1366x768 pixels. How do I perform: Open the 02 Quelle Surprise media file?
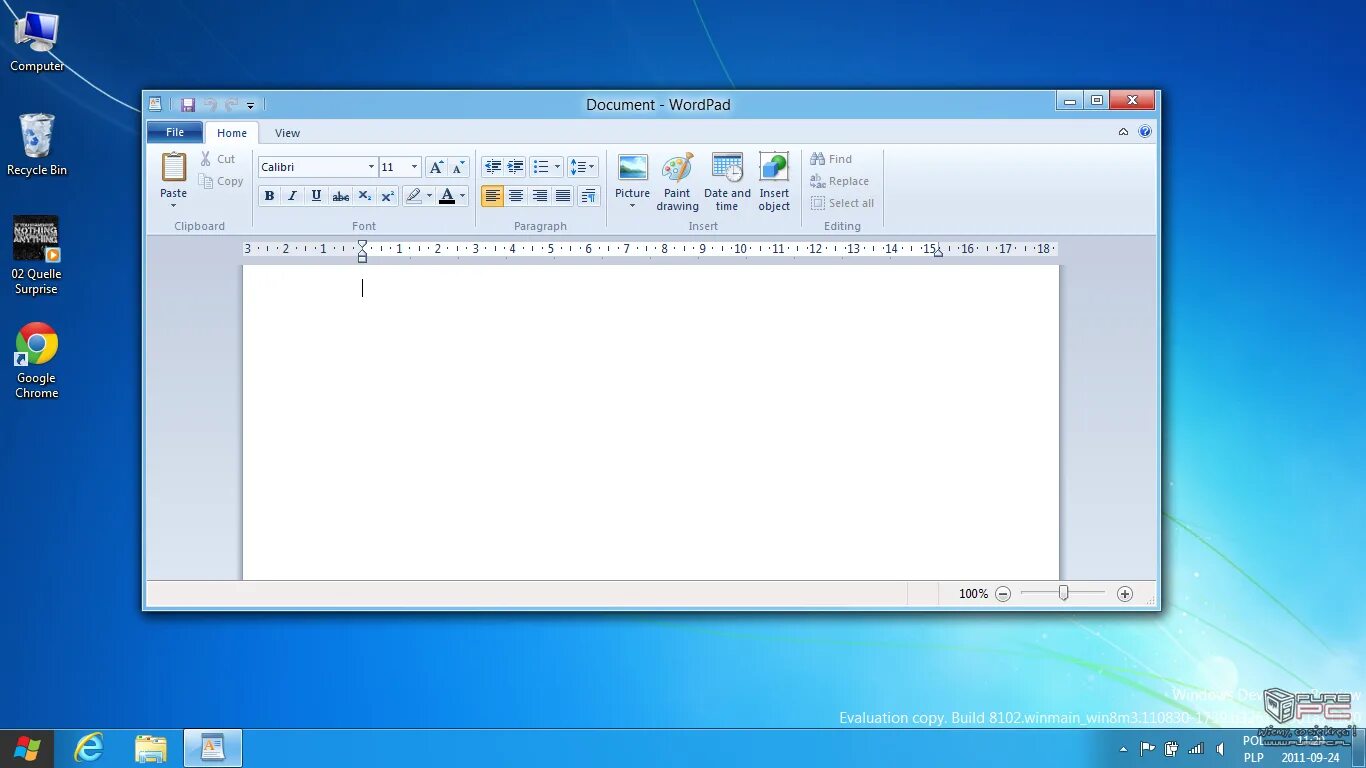(36, 255)
